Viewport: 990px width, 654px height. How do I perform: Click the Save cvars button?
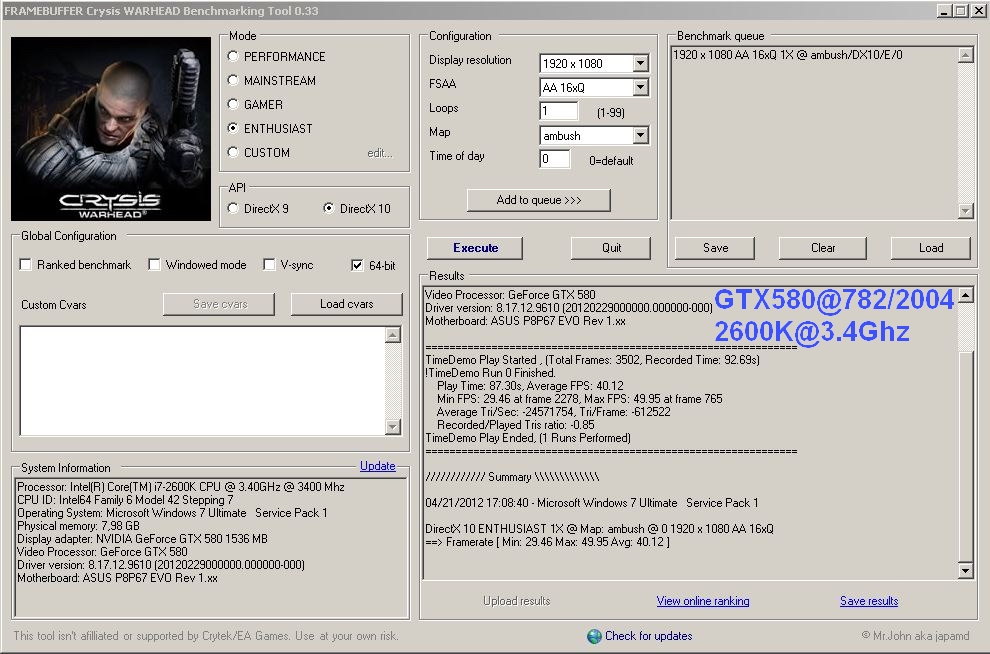219,304
